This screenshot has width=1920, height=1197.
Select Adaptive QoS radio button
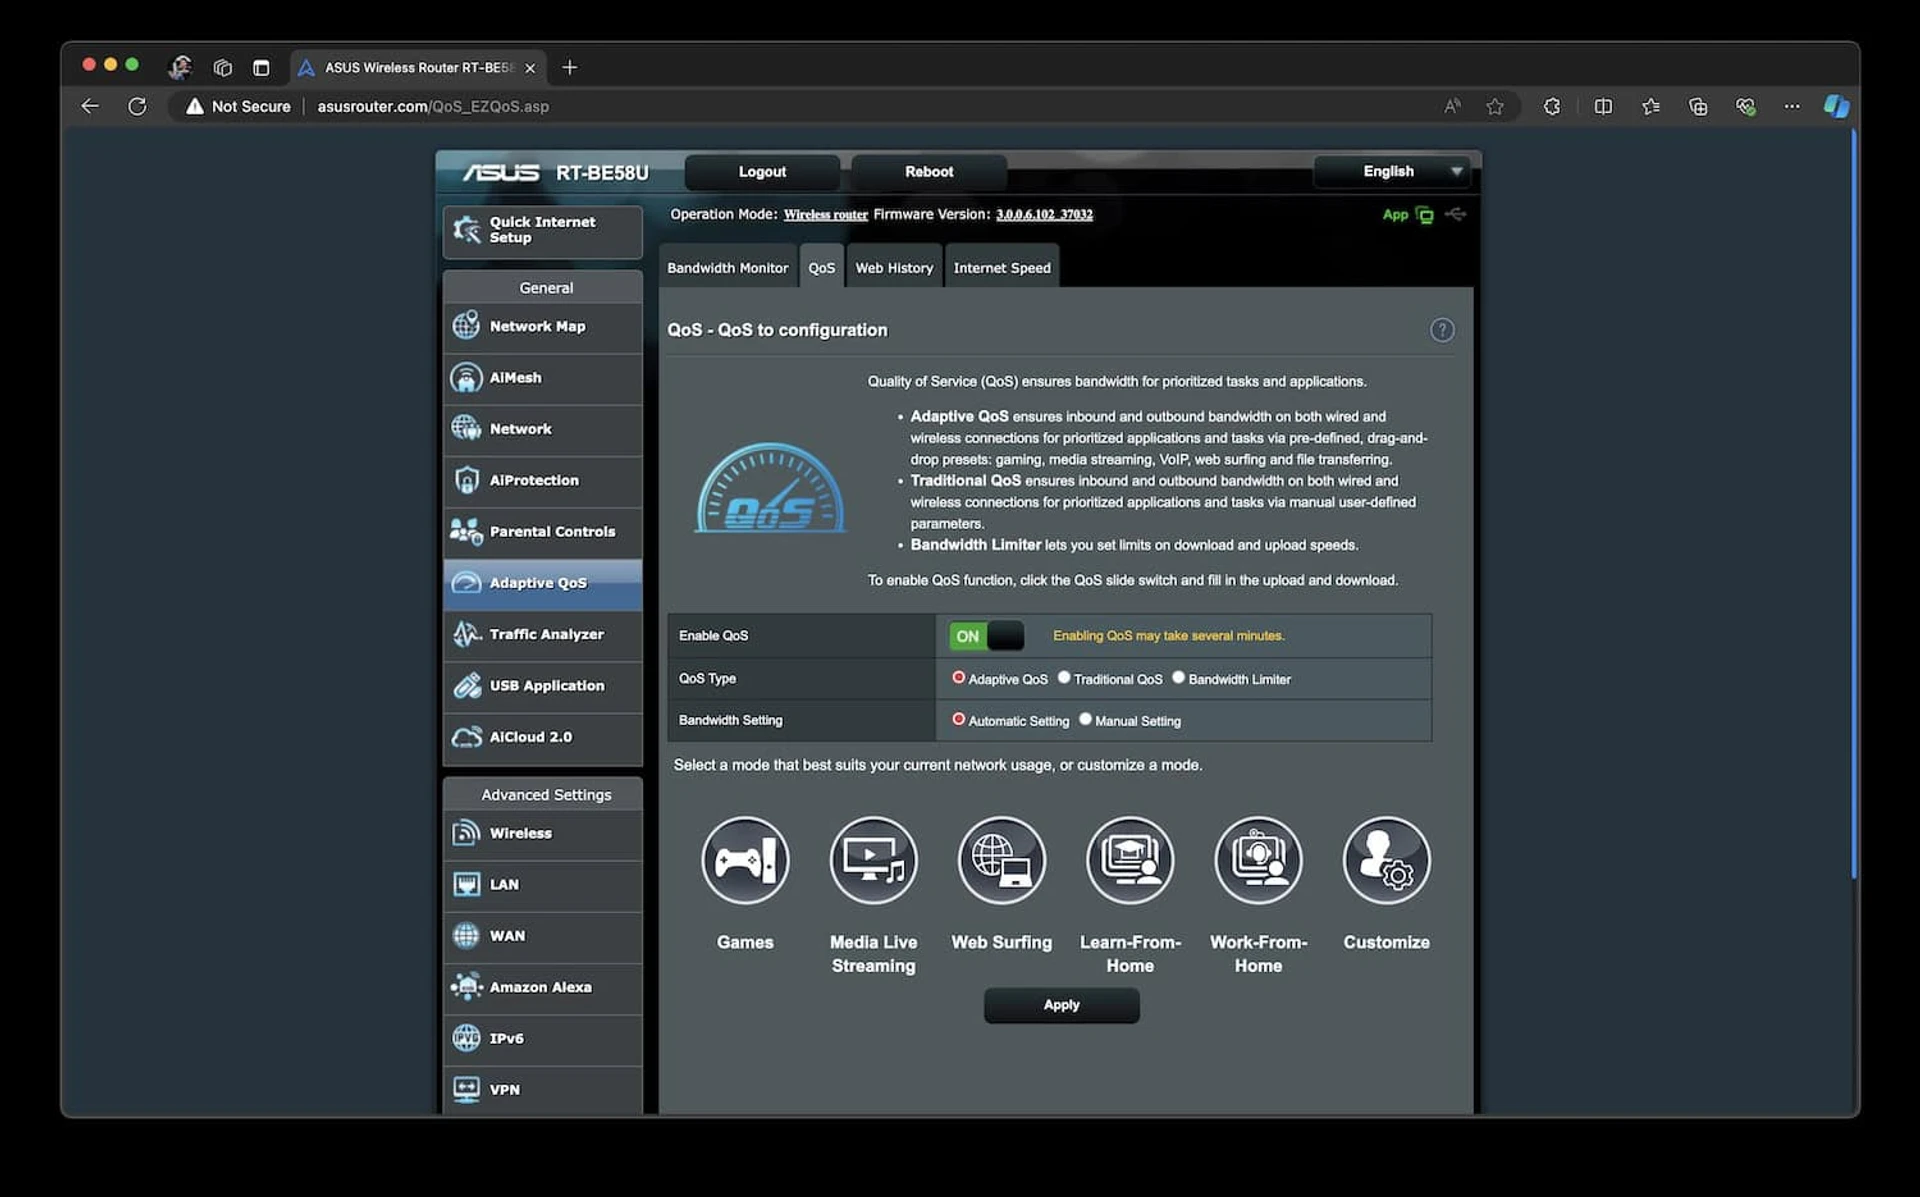click(958, 678)
